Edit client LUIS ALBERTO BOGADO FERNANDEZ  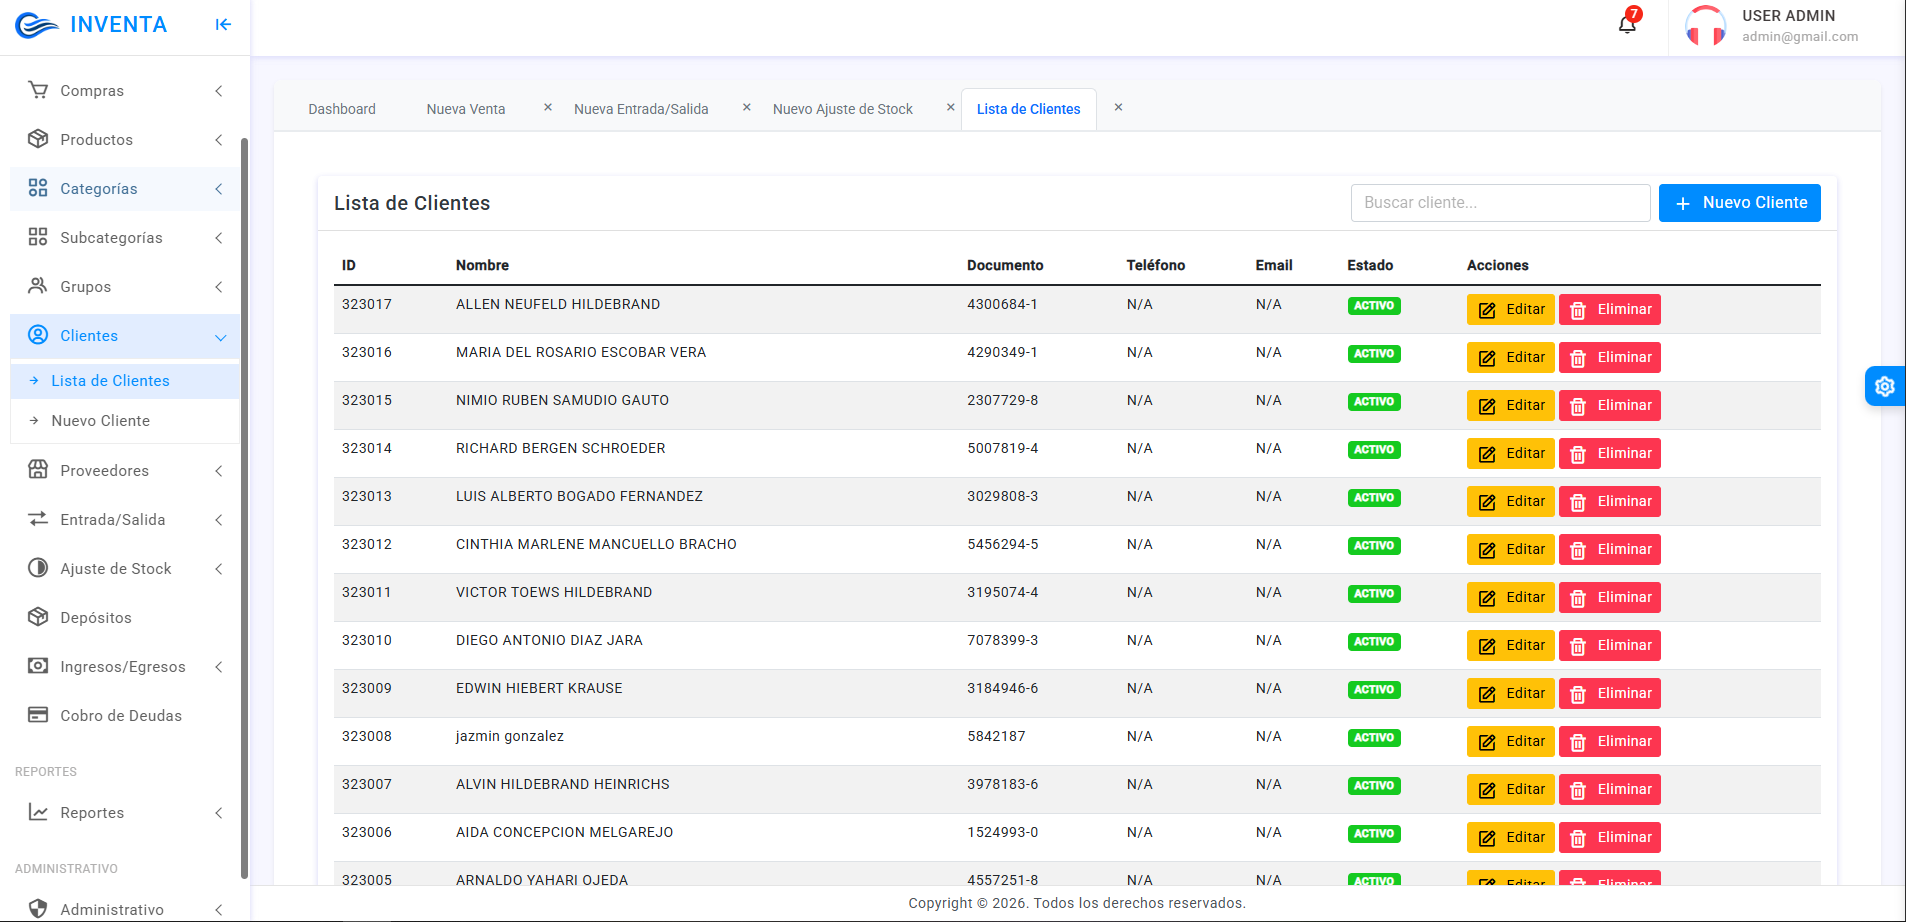1511,501
